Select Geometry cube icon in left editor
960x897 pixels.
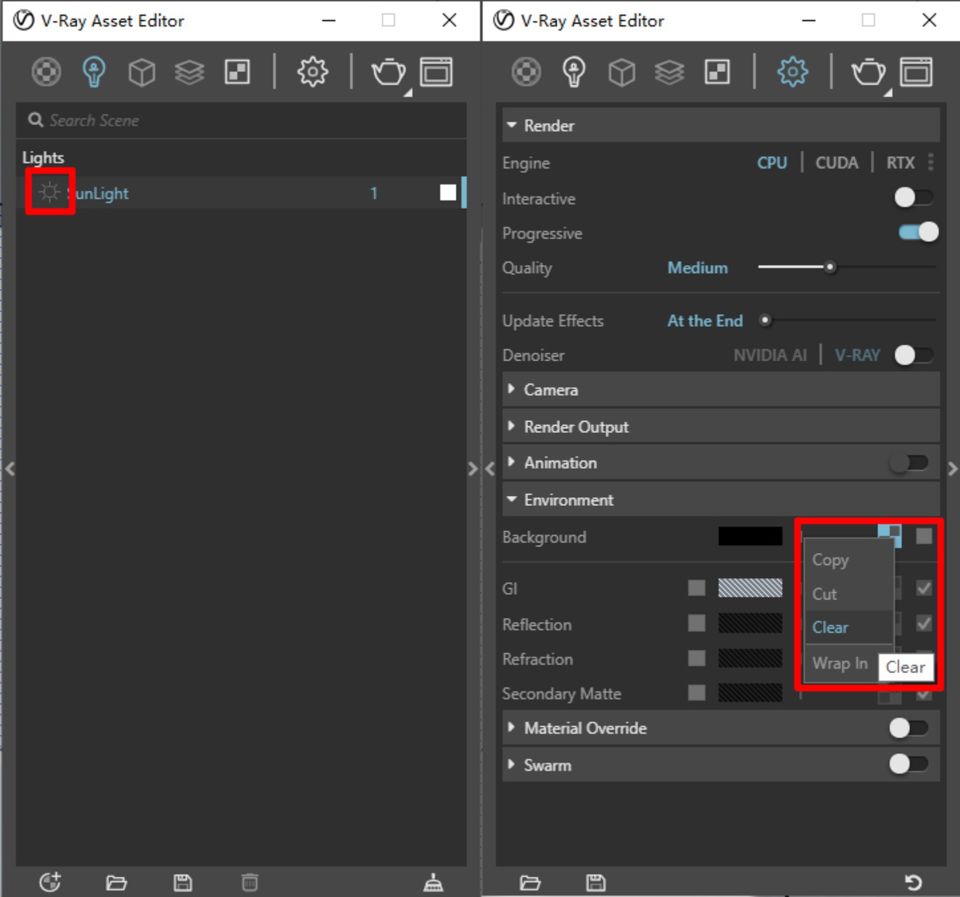tap(142, 72)
